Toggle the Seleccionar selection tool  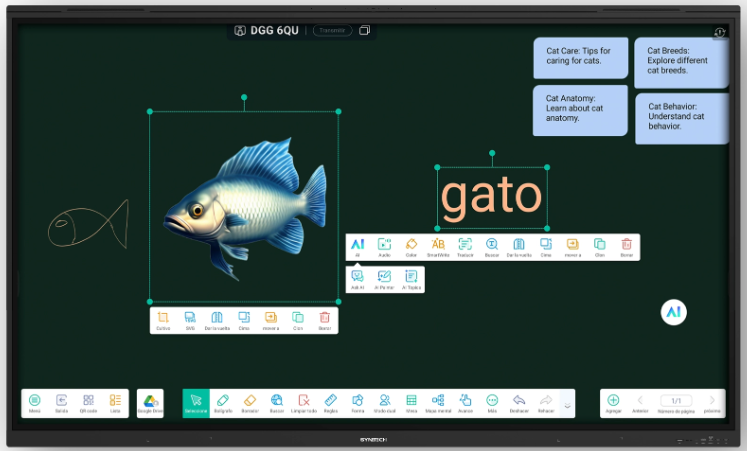(196, 402)
